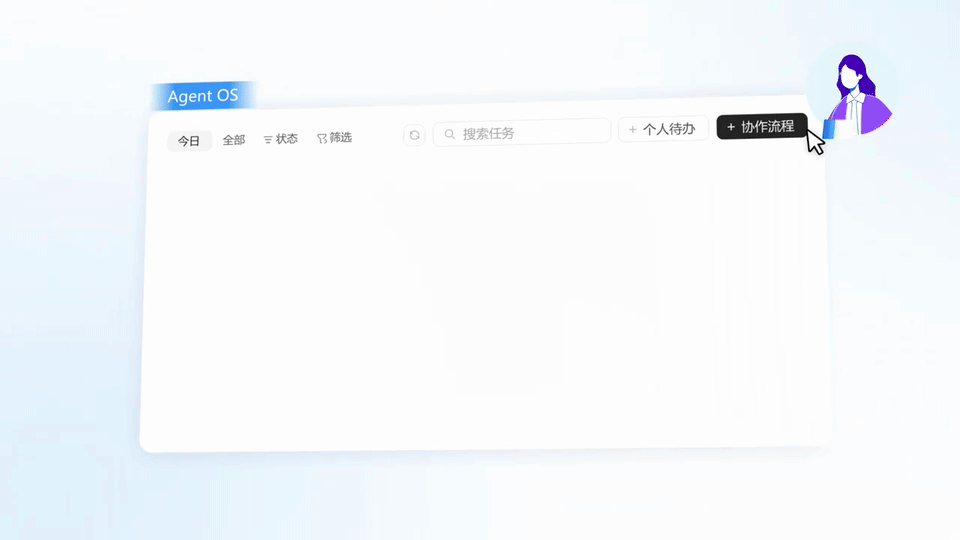Click the Agent OS label
The height and width of the screenshot is (540, 960).
(203, 96)
